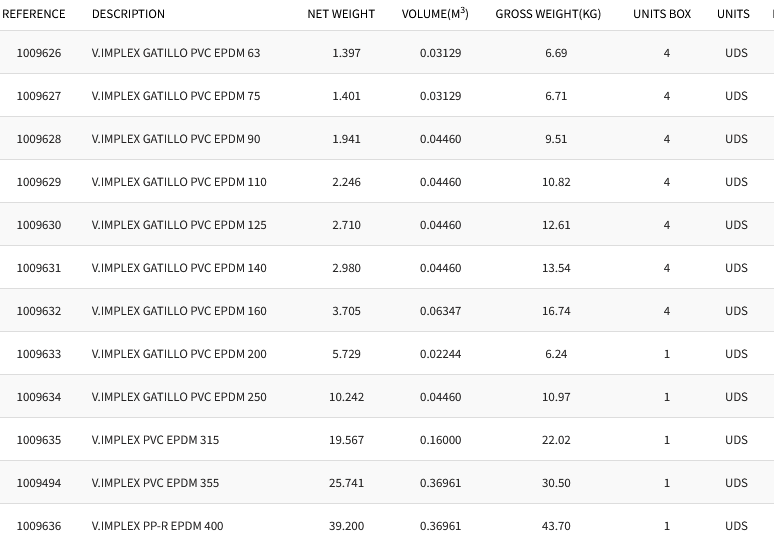
Task: Click the REFERENCE column header
Action: point(34,14)
